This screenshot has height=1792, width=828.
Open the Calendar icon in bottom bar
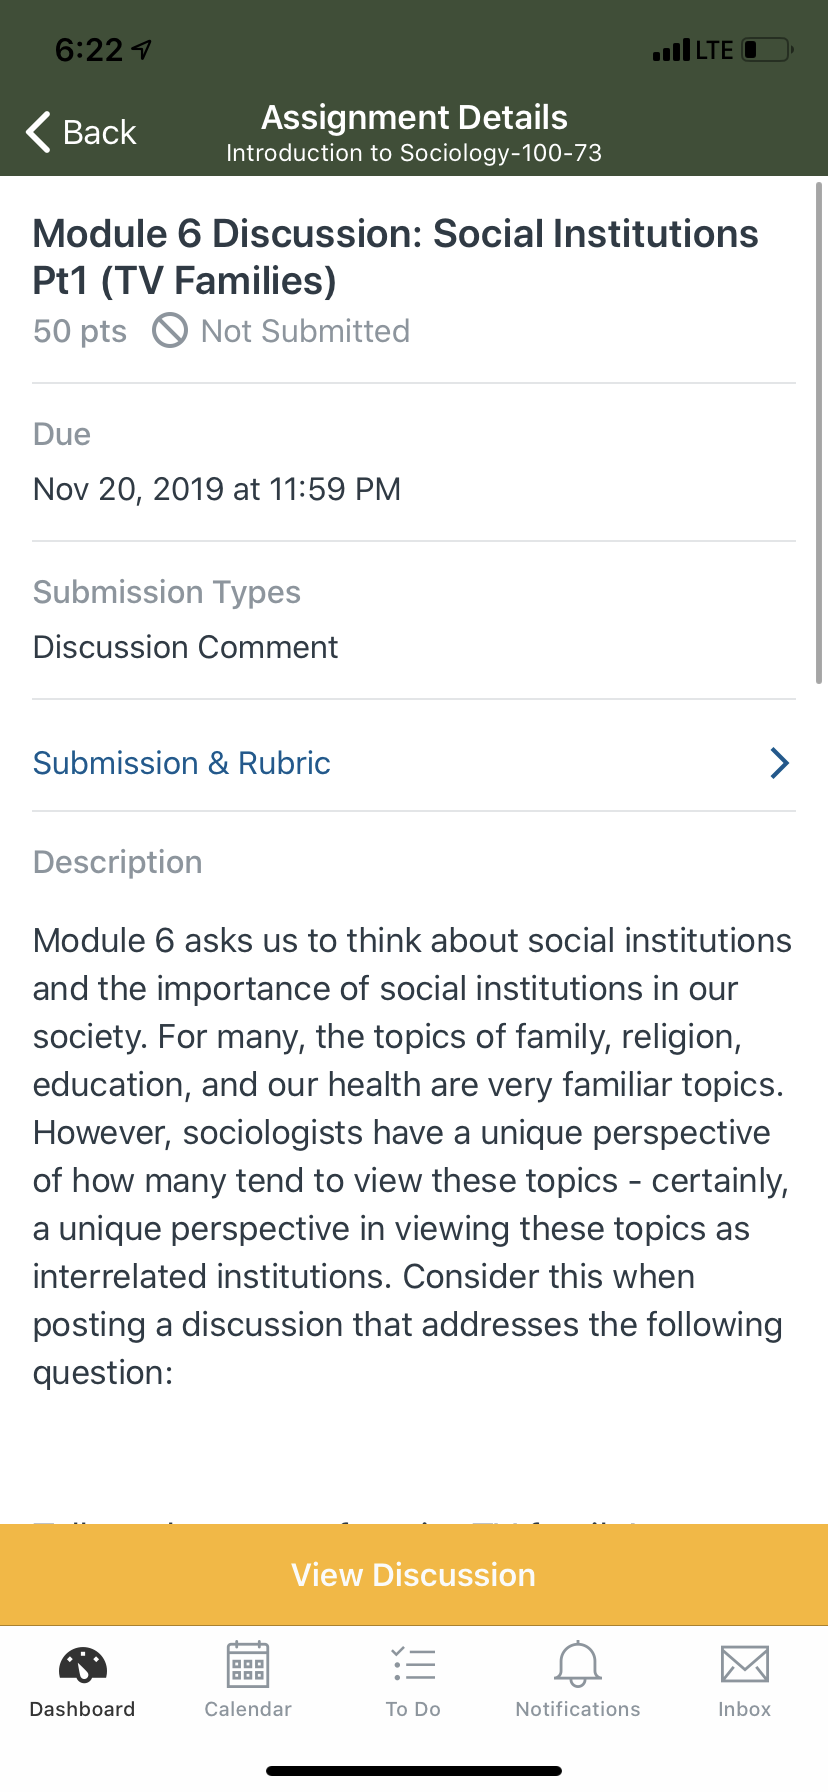click(248, 1665)
